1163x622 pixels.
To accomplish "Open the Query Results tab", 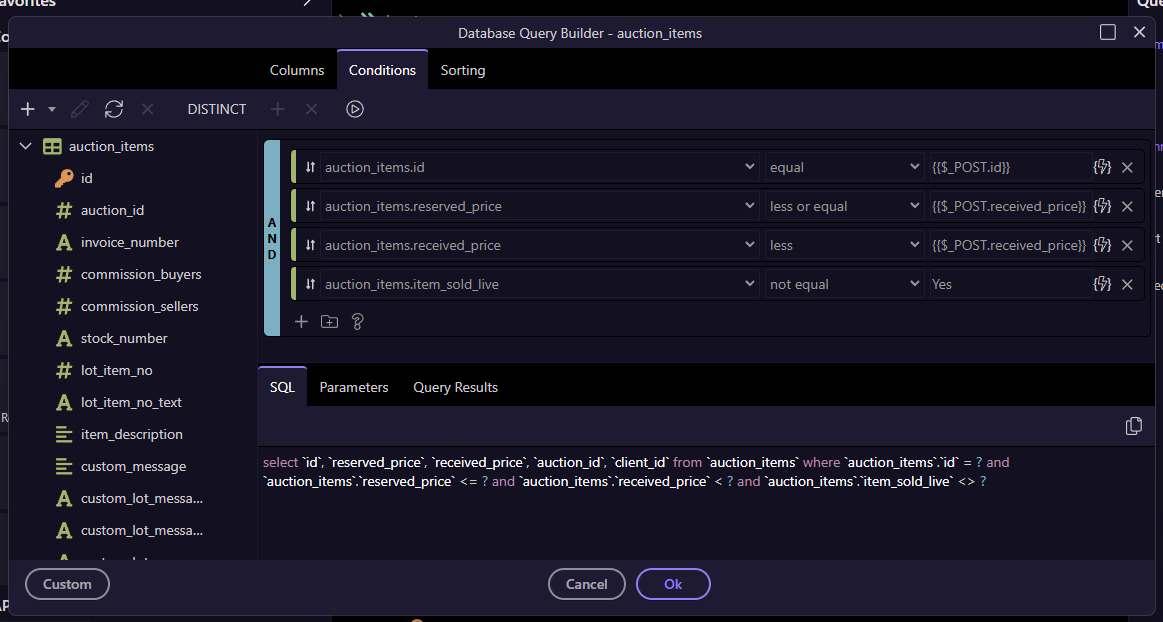I will [x=455, y=387].
